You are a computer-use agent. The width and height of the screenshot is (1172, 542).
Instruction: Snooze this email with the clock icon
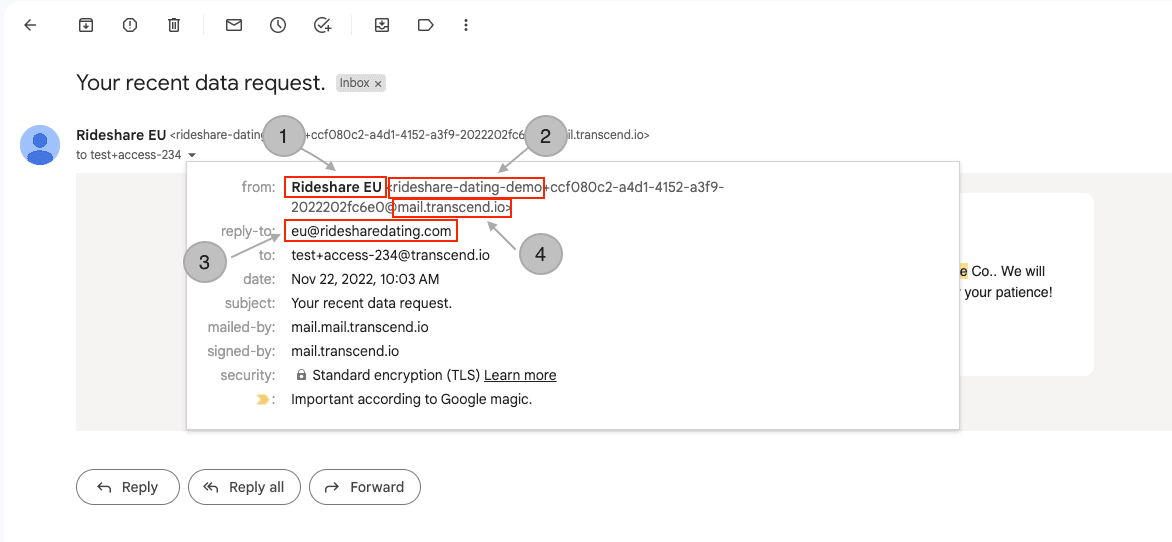click(x=278, y=25)
